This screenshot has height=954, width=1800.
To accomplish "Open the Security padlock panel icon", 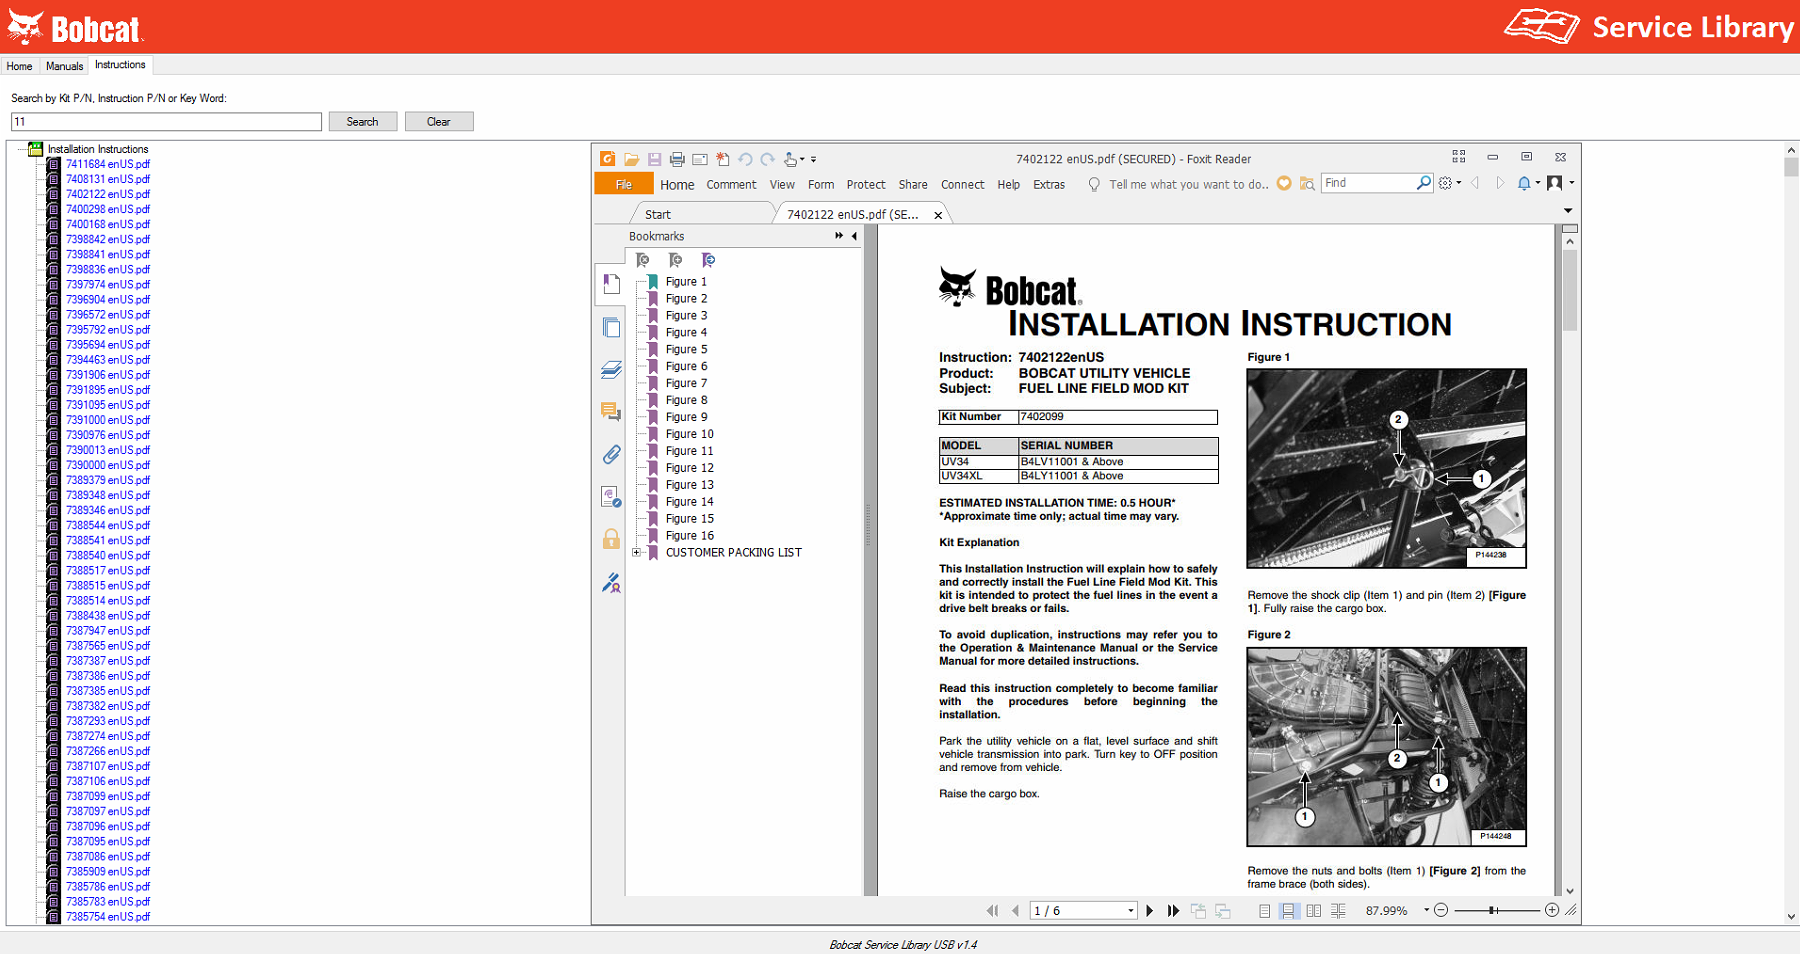I will coord(611,540).
